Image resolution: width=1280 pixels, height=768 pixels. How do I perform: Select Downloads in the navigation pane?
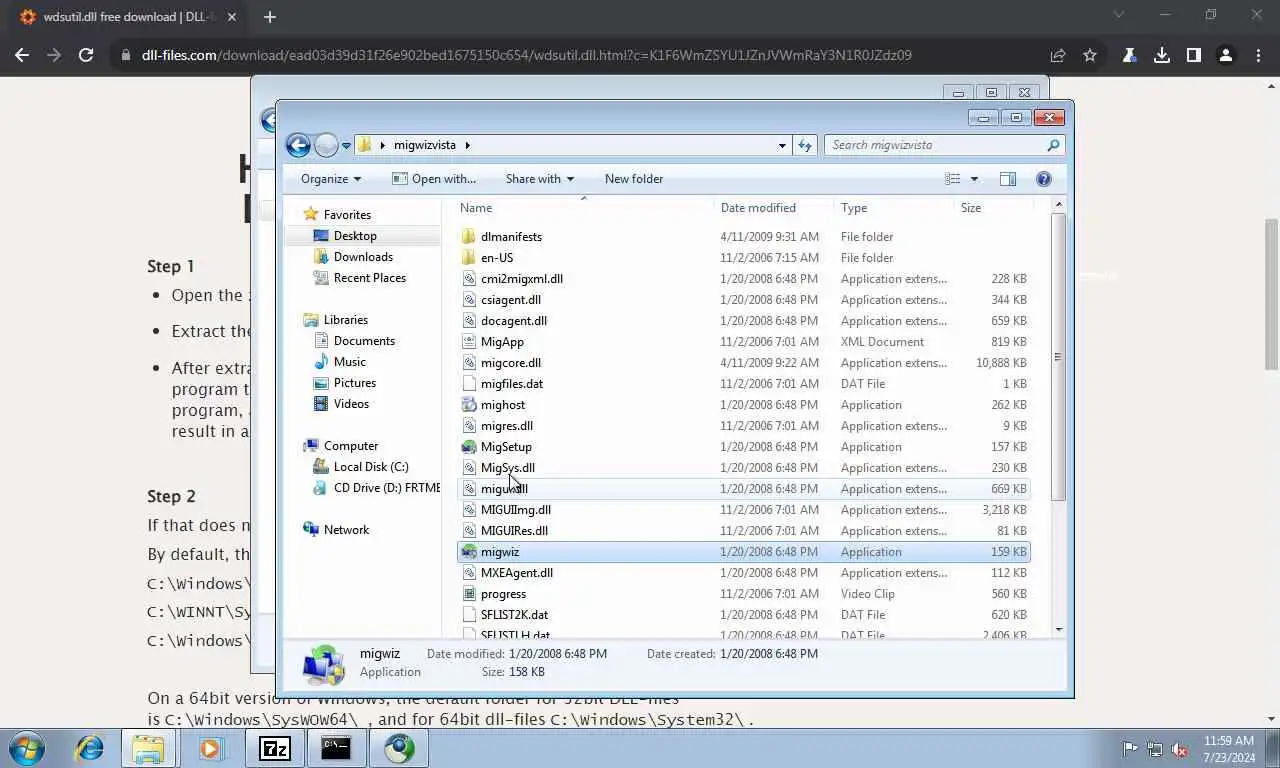353,257
